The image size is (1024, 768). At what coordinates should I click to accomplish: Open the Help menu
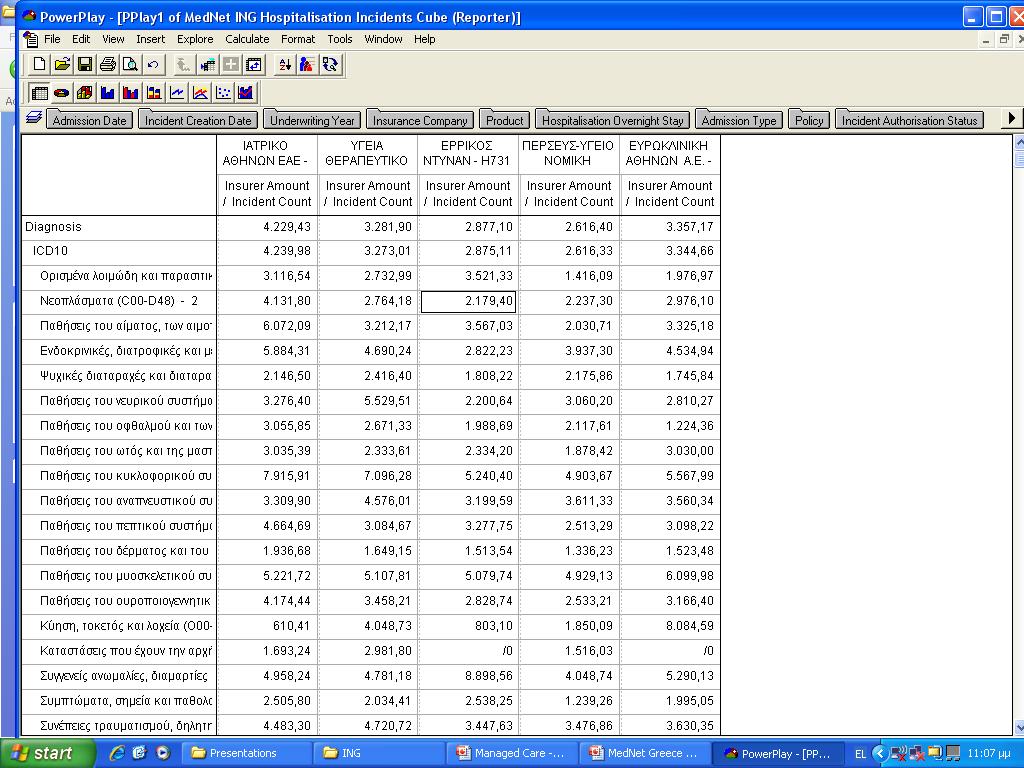point(424,39)
